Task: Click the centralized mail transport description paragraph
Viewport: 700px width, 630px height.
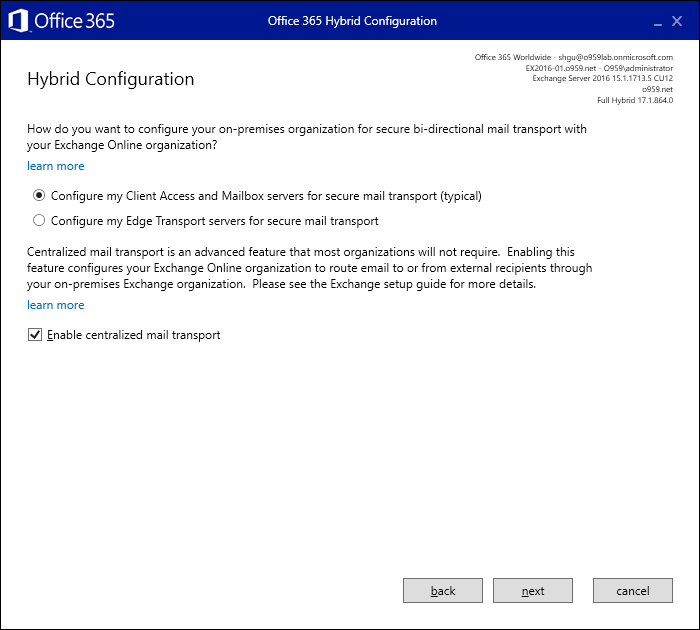Action: (x=309, y=268)
